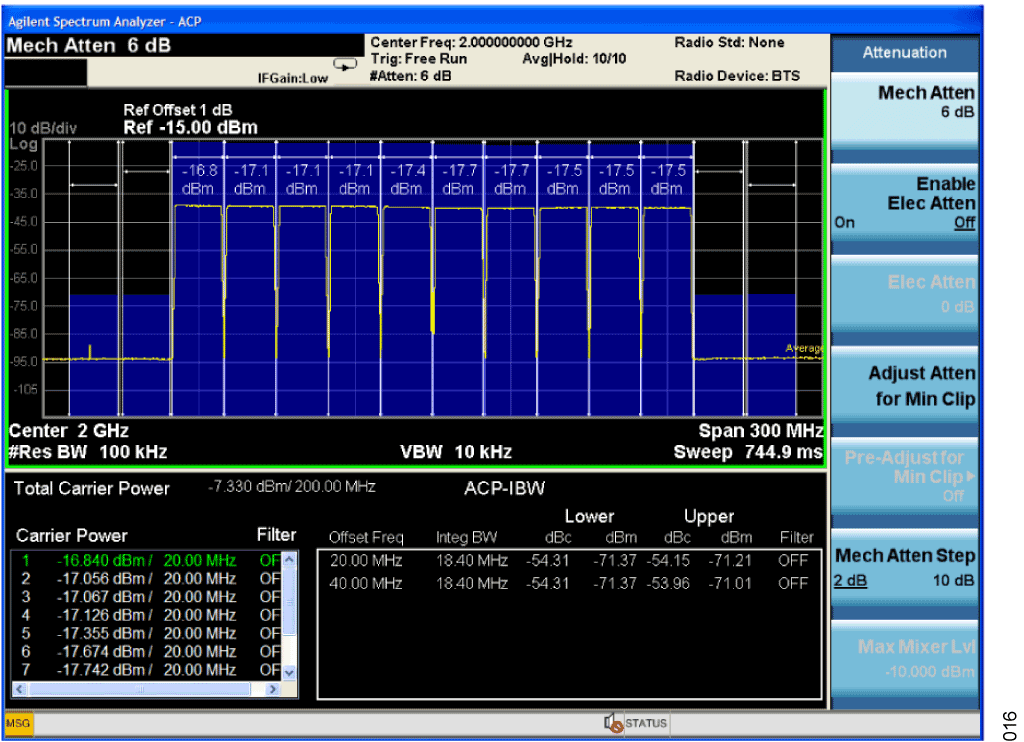Click the Max Mixer Lvl softkey

pos(904,658)
